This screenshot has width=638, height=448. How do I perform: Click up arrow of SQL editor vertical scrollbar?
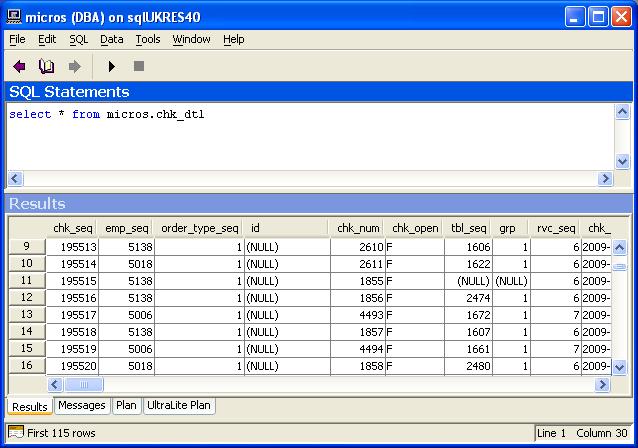coord(622,111)
